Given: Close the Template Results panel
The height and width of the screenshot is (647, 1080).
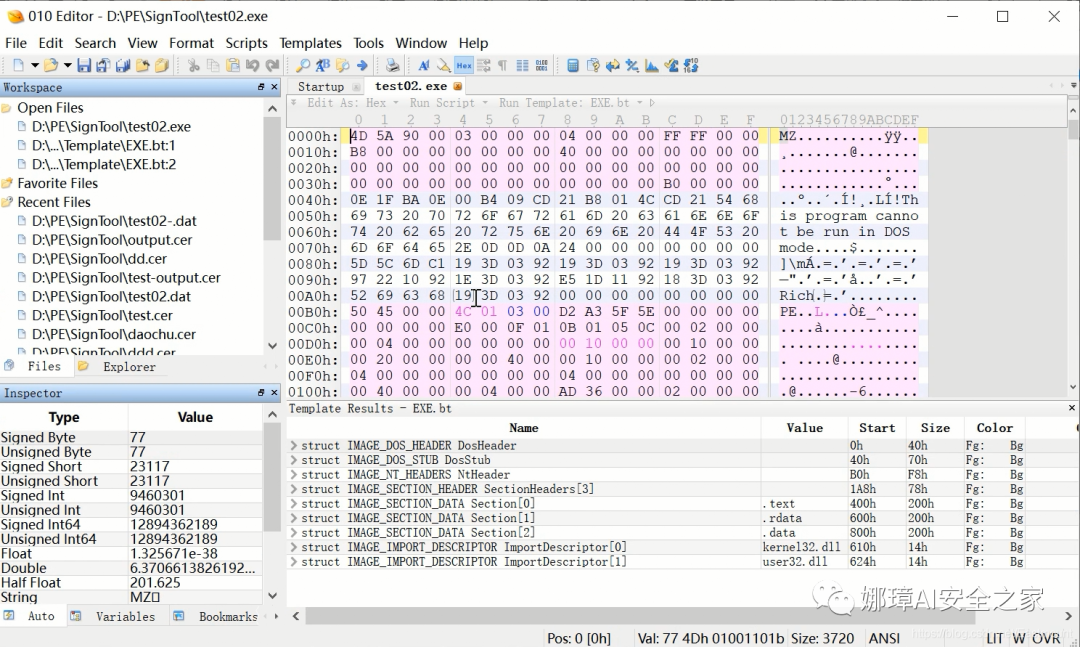Looking at the screenshot, I should 1072,408.
